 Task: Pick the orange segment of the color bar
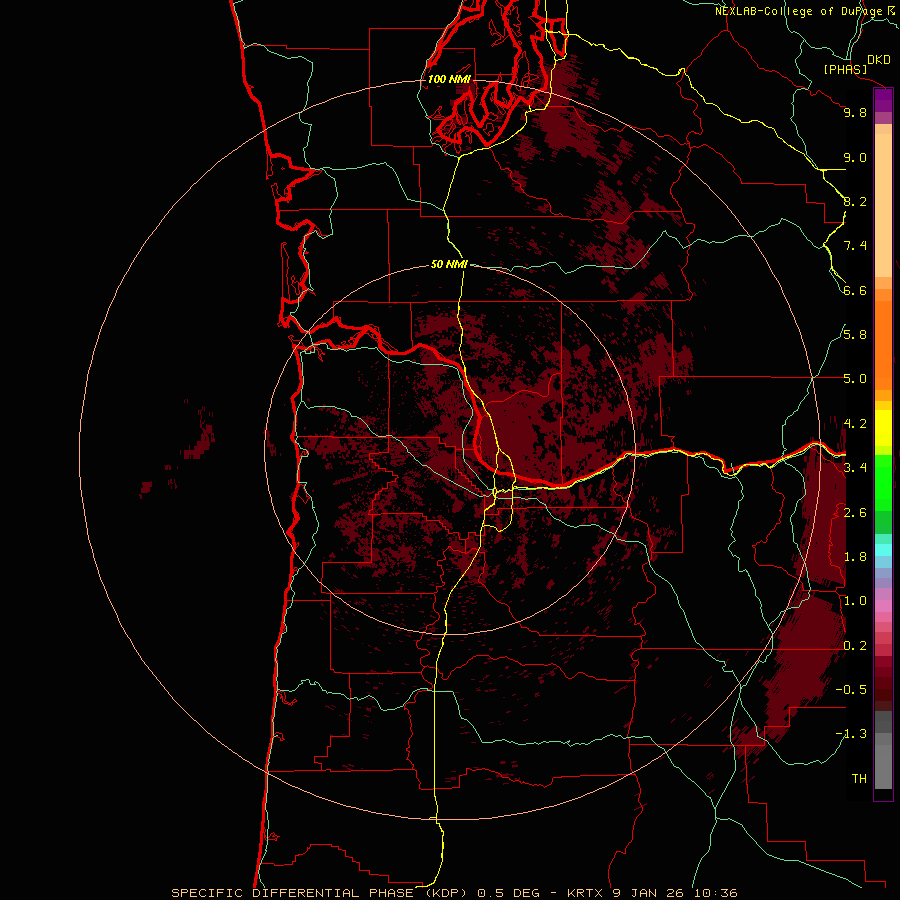point(883,344)
